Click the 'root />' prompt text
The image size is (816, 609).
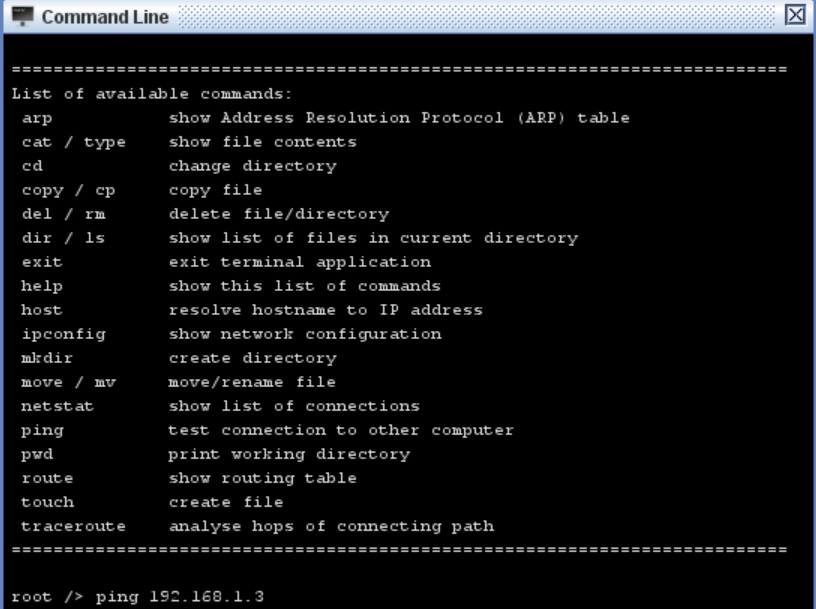44,597
